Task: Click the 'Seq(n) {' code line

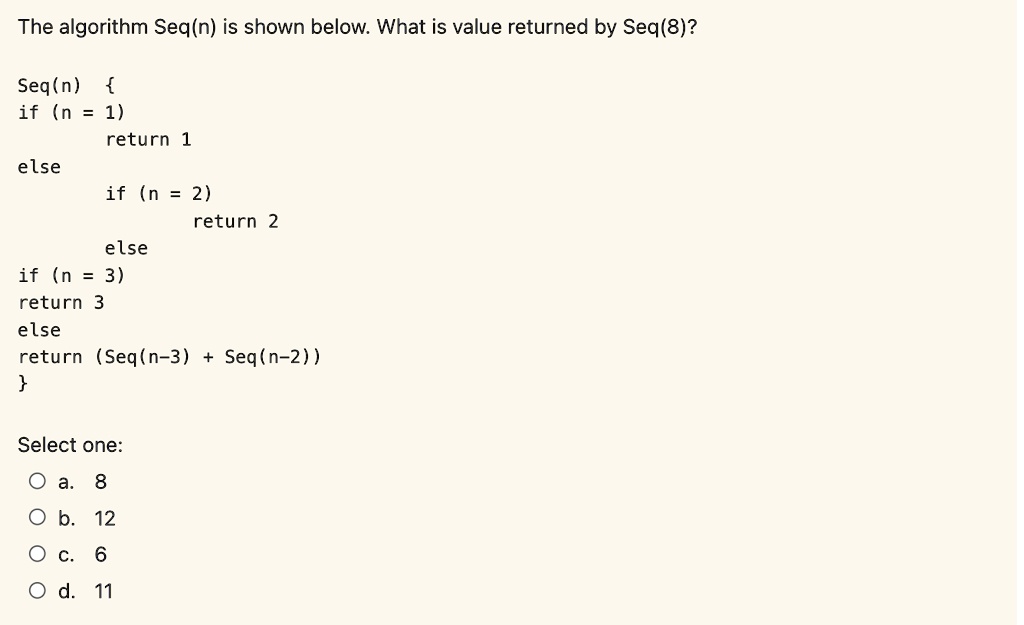Action: coord(67,86)
